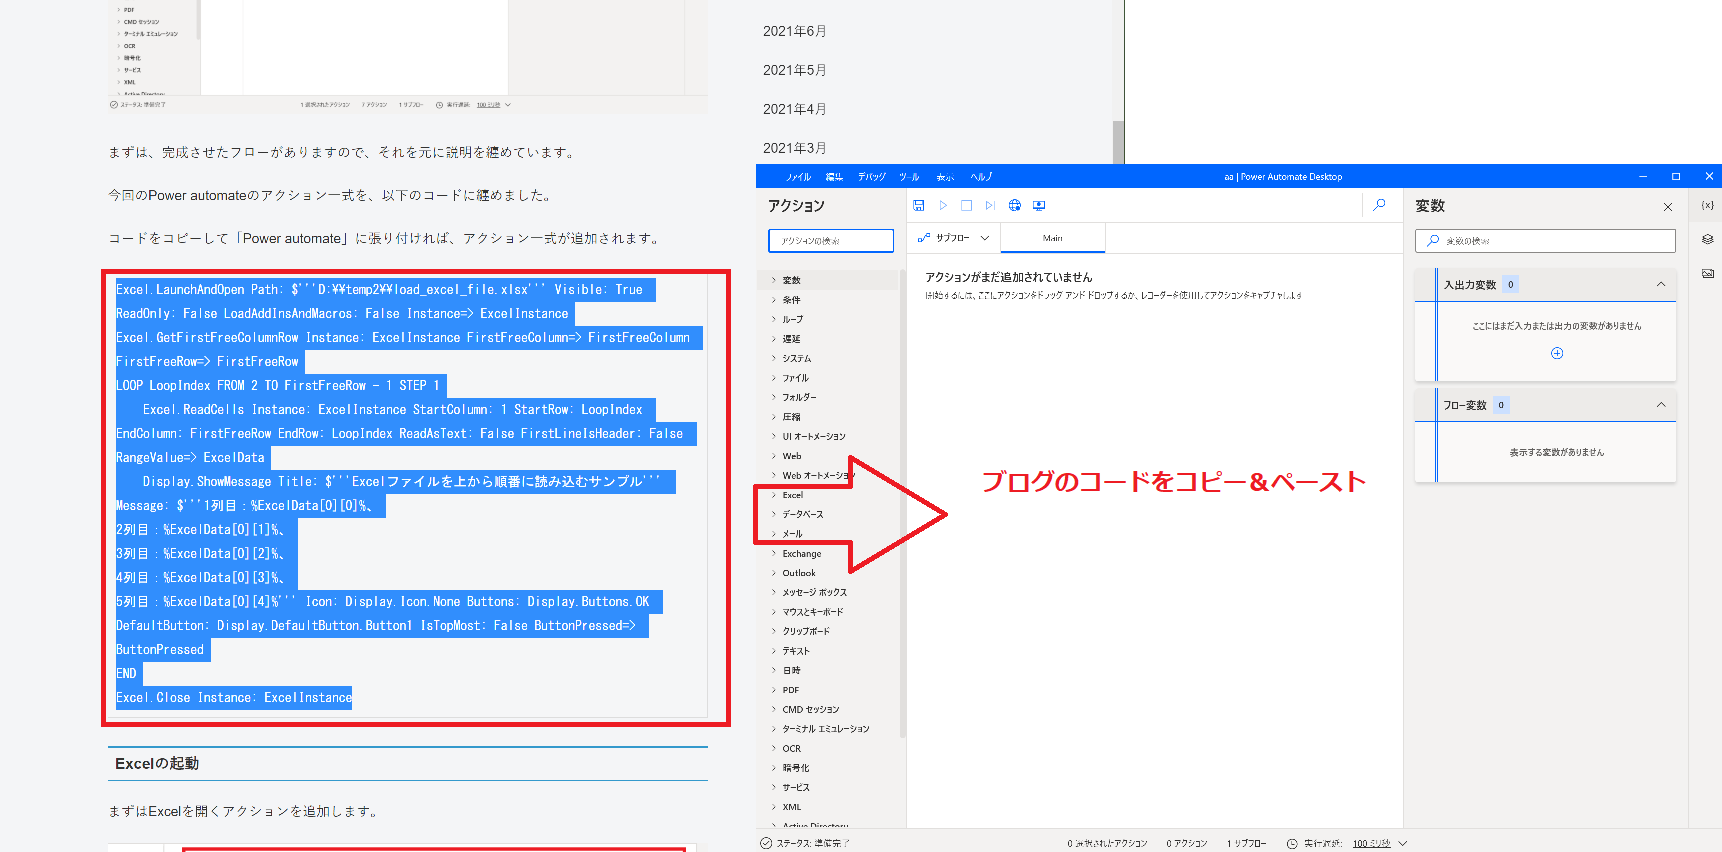Click the 2021年3月 archive link

794,148
